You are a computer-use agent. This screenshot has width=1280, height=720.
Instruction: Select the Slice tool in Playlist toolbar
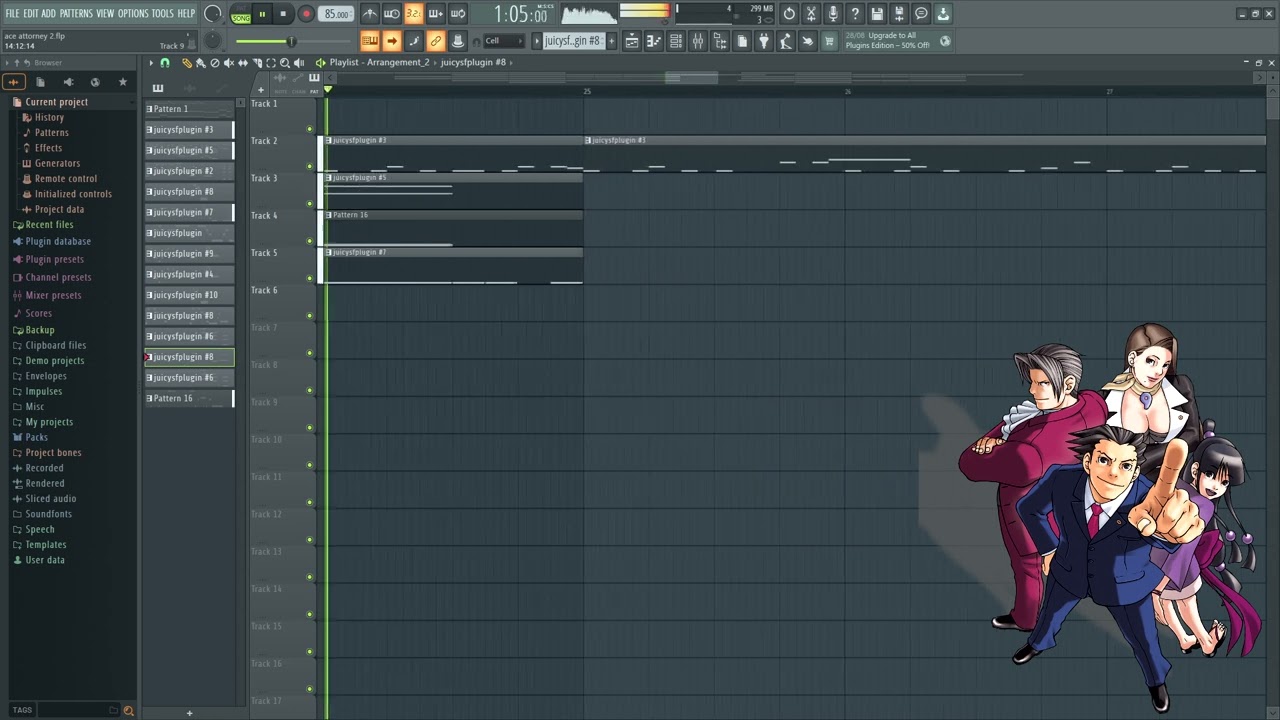257,63
